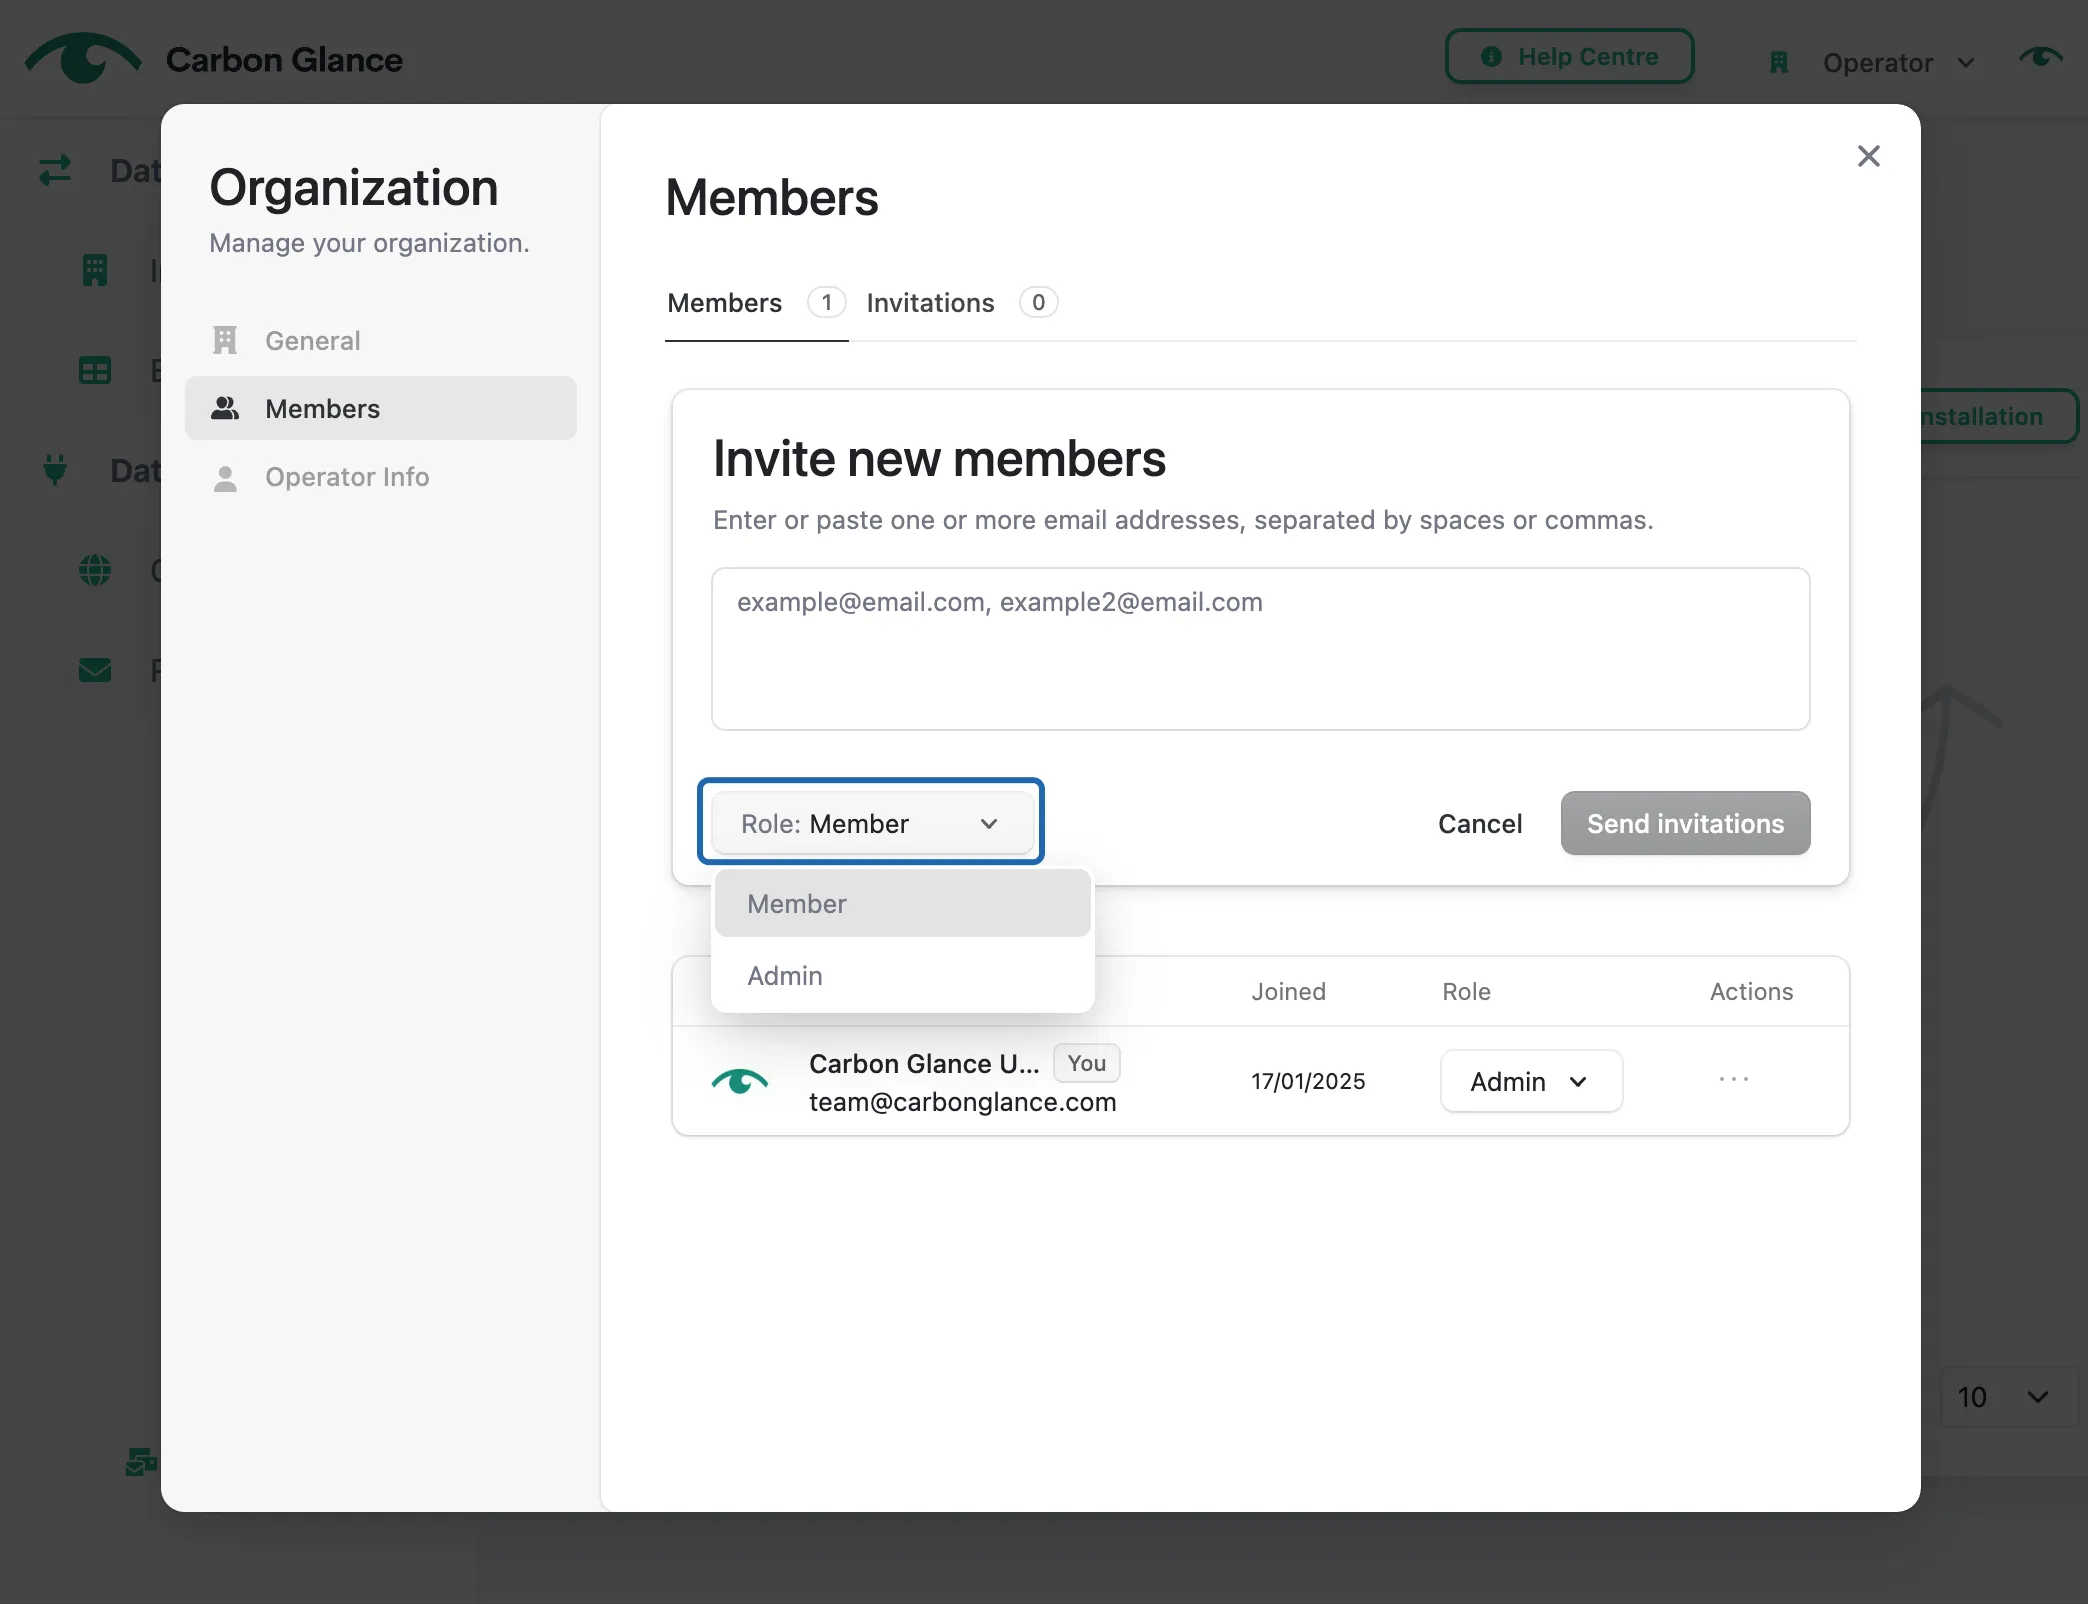Select General in the Organization sidebar
Viewport: 2088px width, 1604px height.
[x=381, y=341]
